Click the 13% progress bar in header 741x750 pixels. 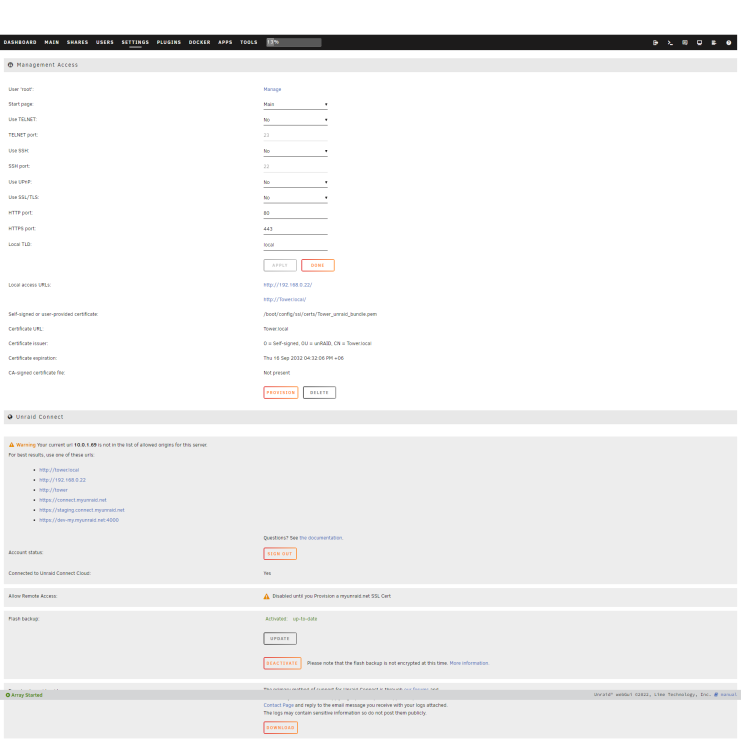(x=294, y=43)
